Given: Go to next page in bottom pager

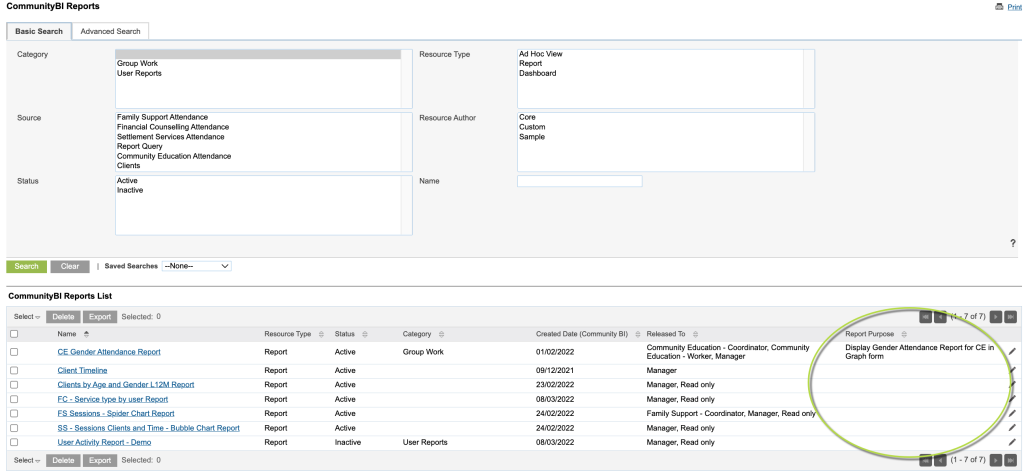Looking at the screenshot, I should point(996,460).
